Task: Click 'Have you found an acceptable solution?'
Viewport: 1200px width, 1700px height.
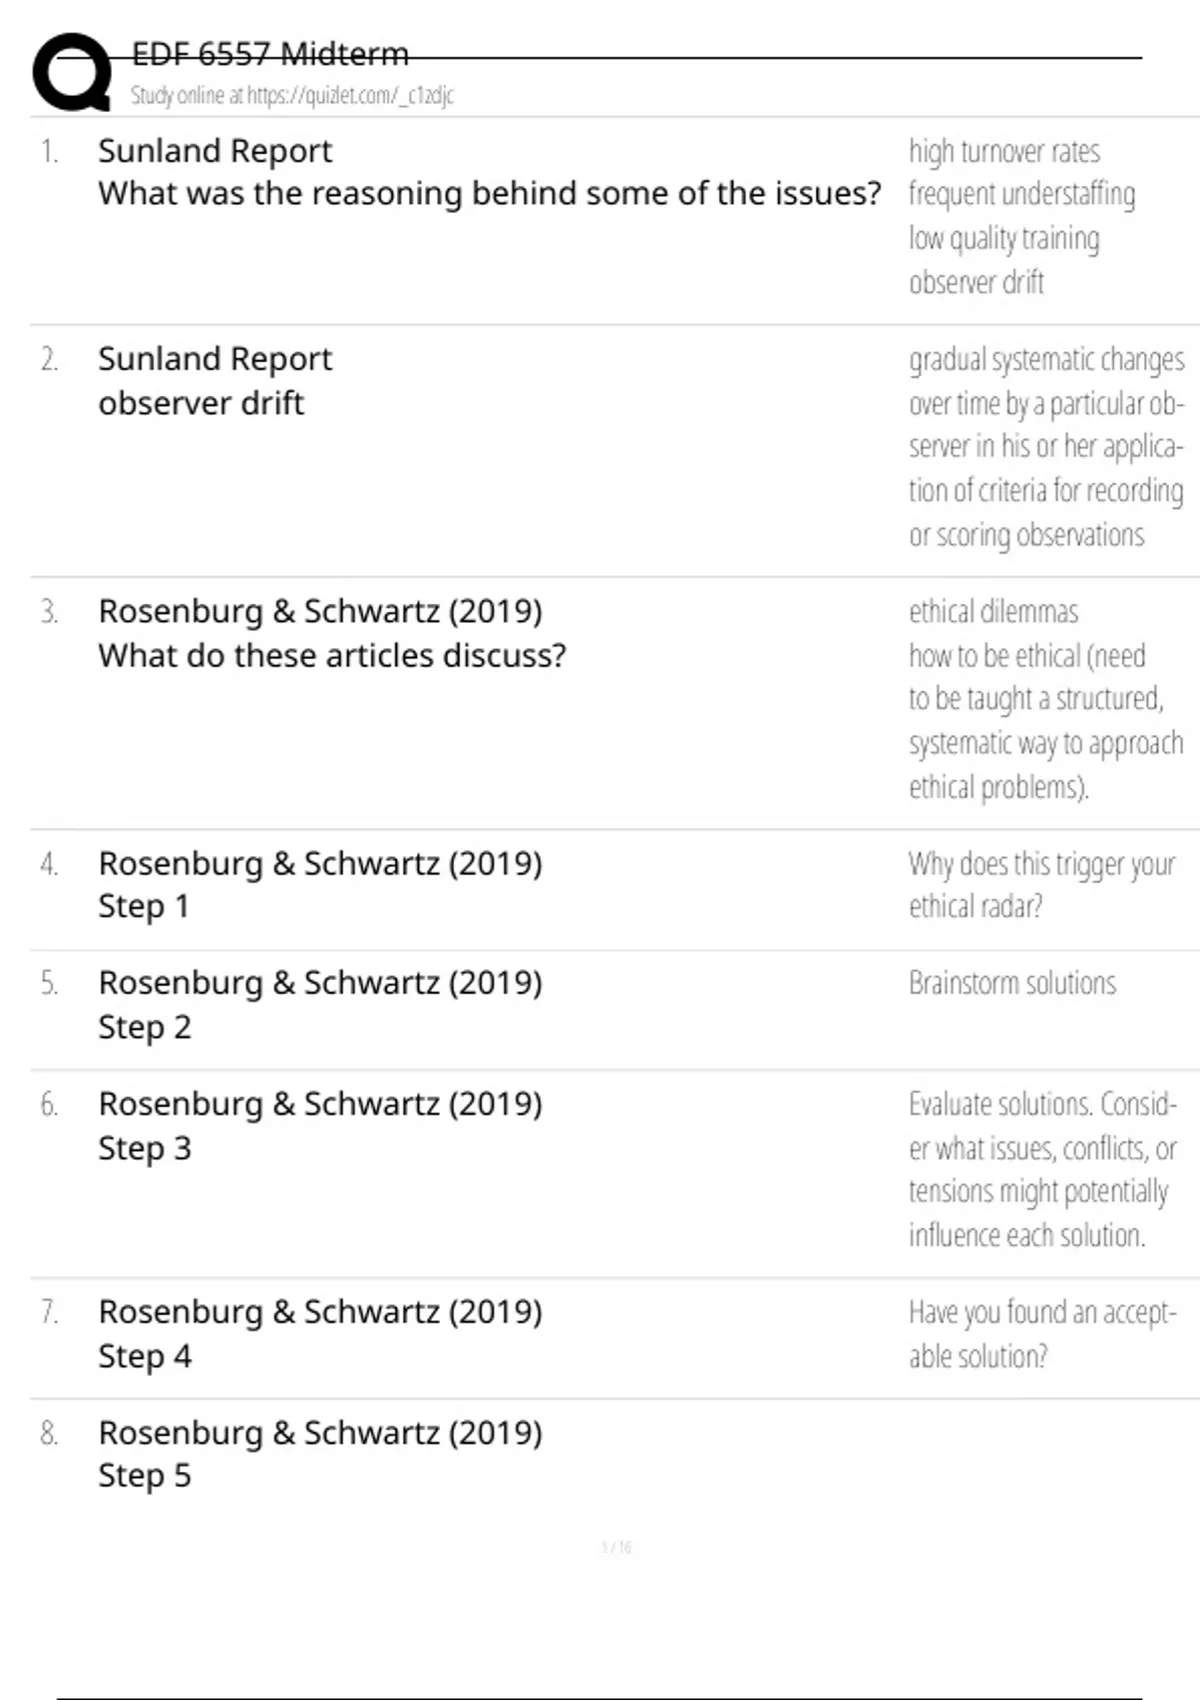Action: pos(1041,1333)
